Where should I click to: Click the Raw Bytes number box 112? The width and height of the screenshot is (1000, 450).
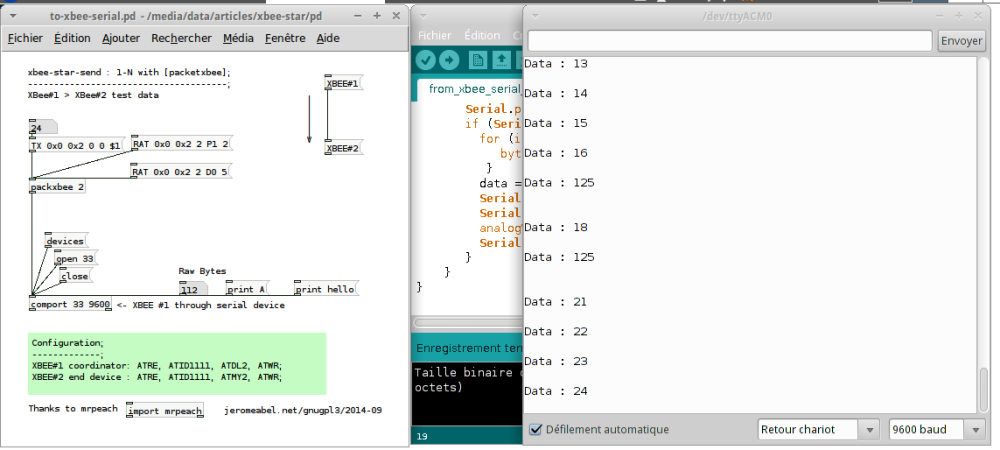point(192,289)
